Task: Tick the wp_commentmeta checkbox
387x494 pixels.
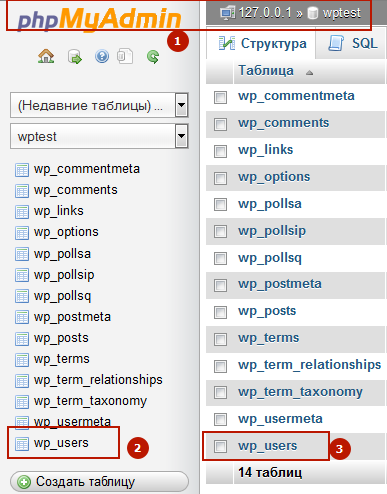Action: pyautogui.click(x=220, y=97)
